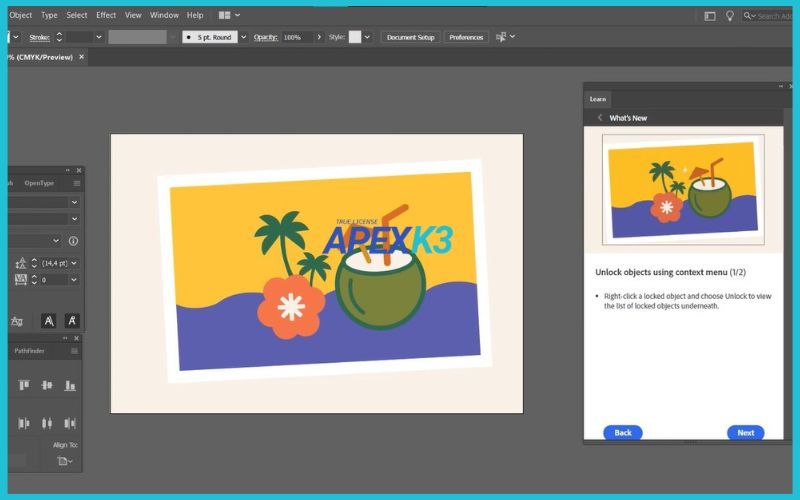
Task: Expand the brush definition 5 pt. Round dropdown
Action: (x=244, y=37)
